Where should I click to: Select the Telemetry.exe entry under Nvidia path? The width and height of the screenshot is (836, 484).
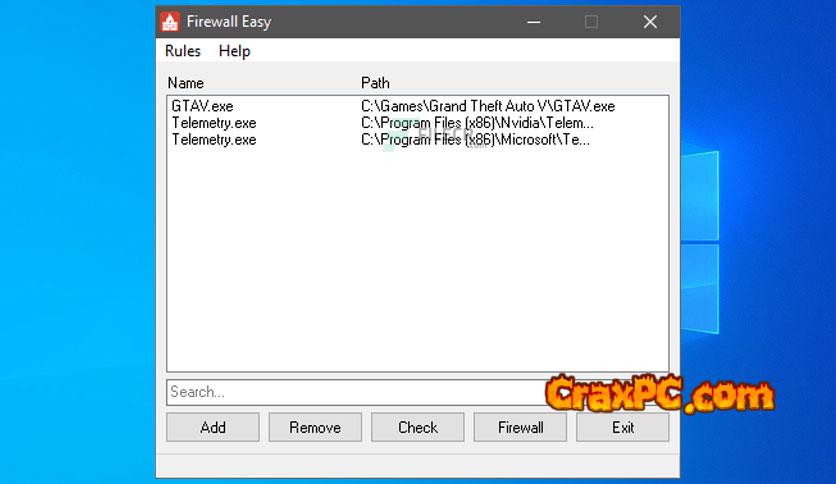pyautogui.click(x=214, y=123)
